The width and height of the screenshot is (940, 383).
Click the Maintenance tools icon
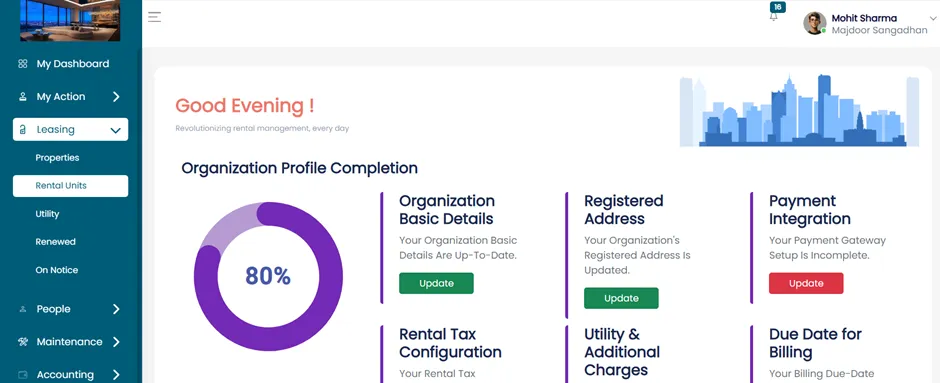point(23,342)
